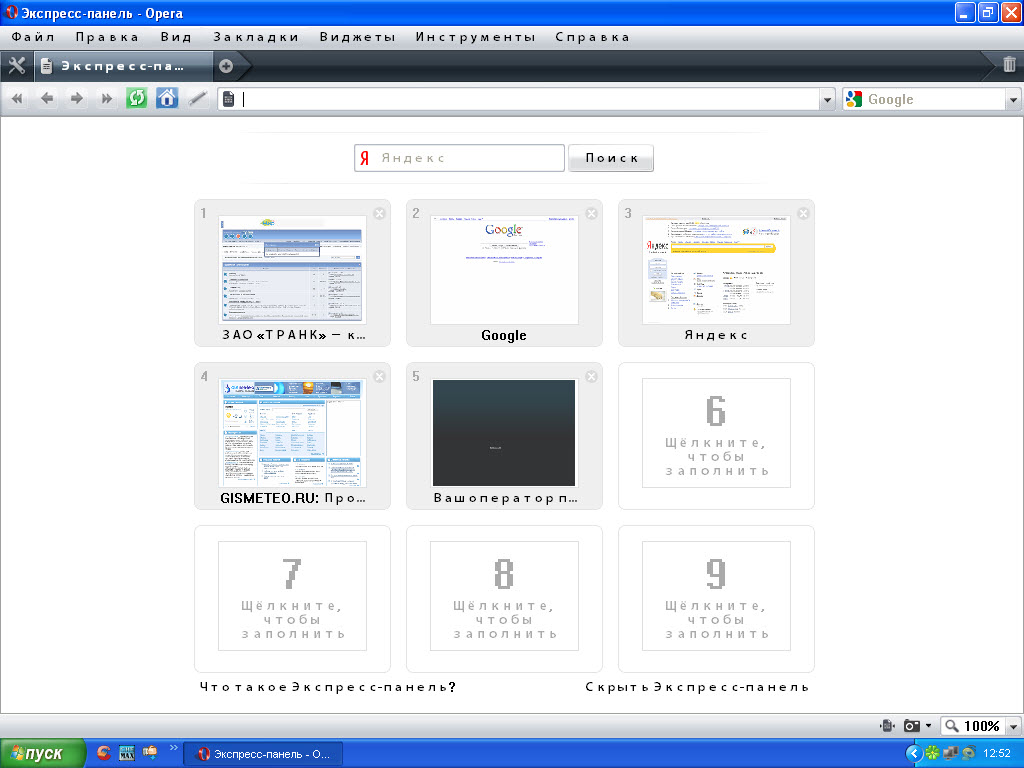Click the Back navigation arrow
The height and width of the screenshot is (768, 1024).
[x=47, y=98]
